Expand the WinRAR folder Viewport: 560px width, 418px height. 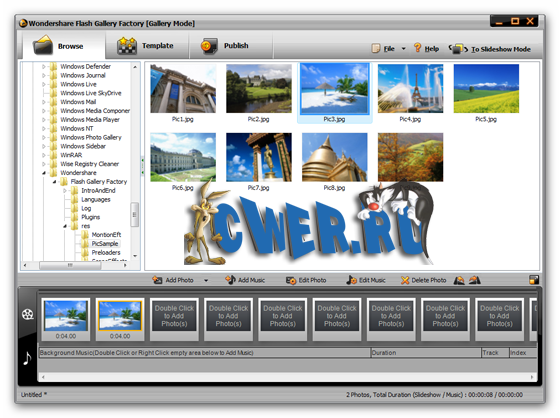point(44,155)
